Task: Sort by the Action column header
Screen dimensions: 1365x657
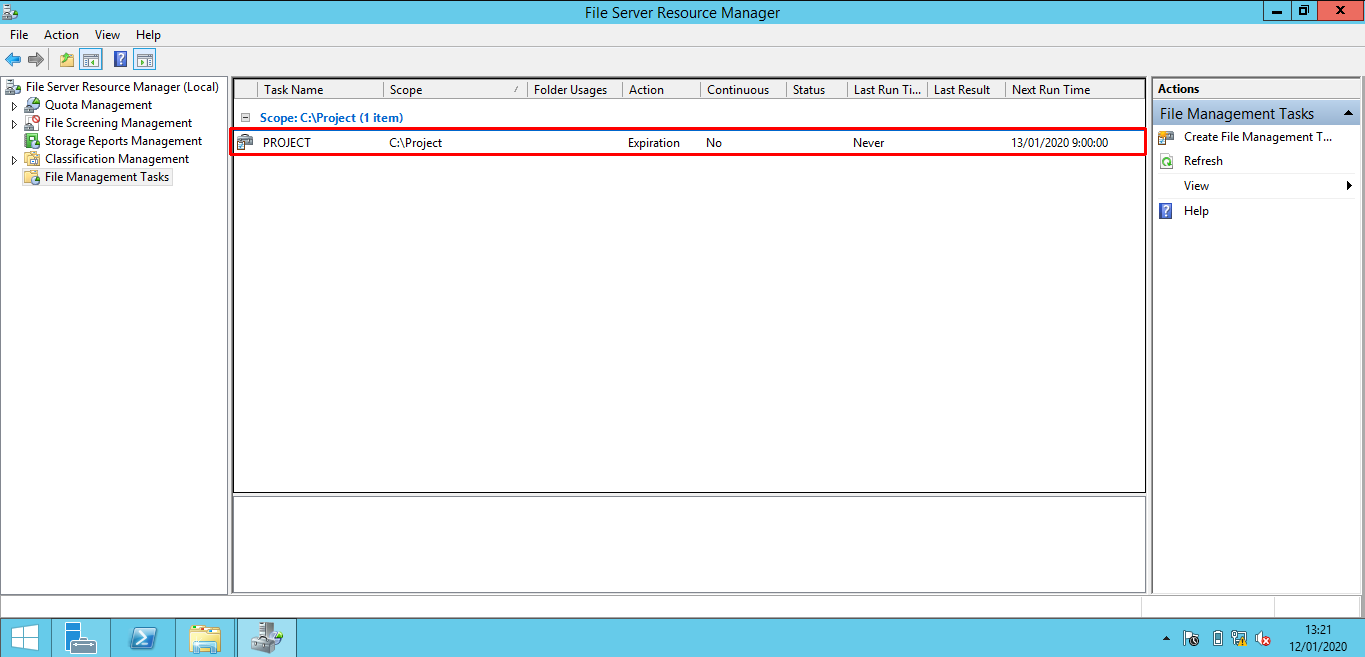Action: click(661, 90)
